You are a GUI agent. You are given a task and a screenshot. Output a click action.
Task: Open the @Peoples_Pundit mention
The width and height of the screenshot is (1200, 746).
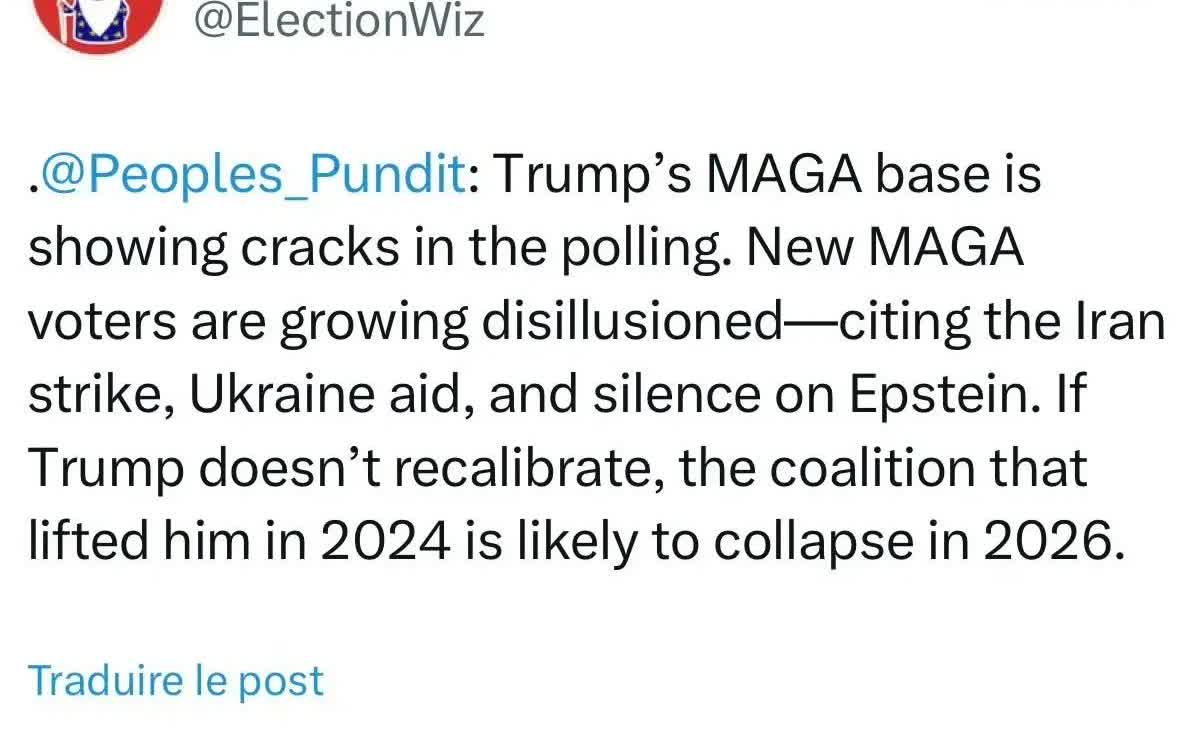point(250,177)
